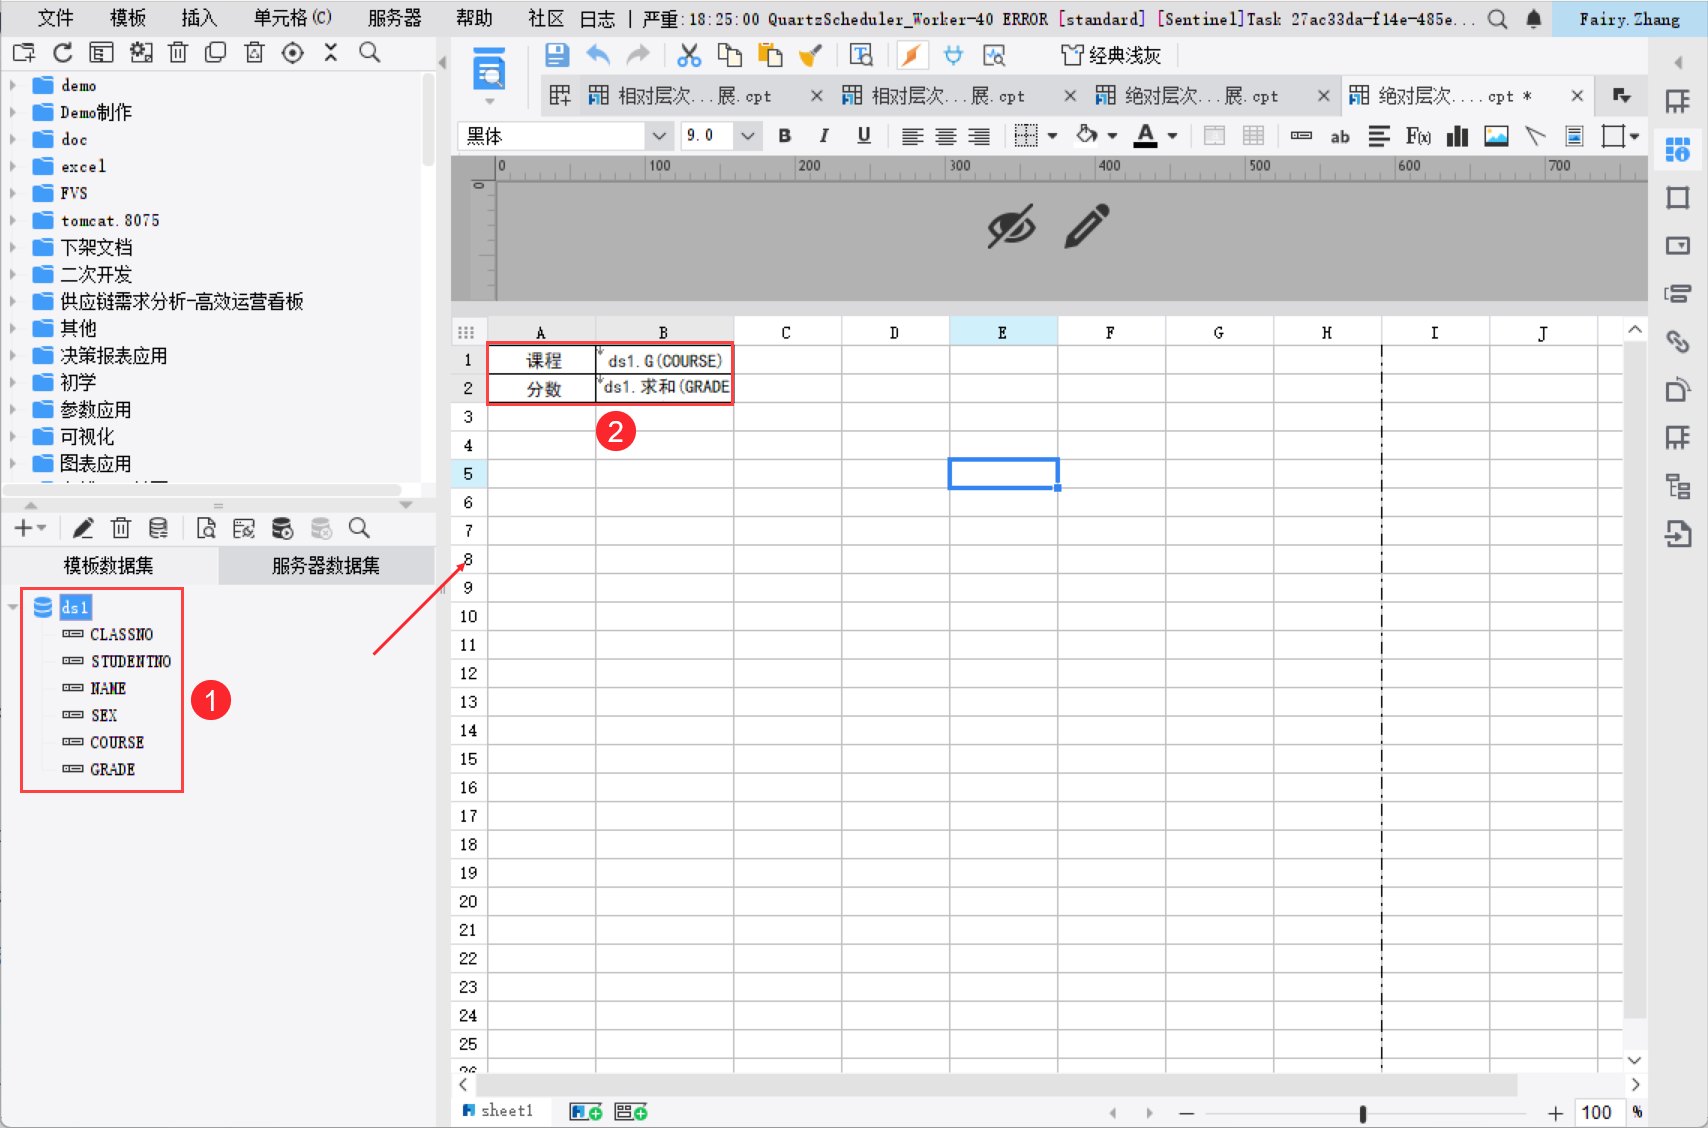
Task: Toggle bold formatting
Action: pos(785,136)
